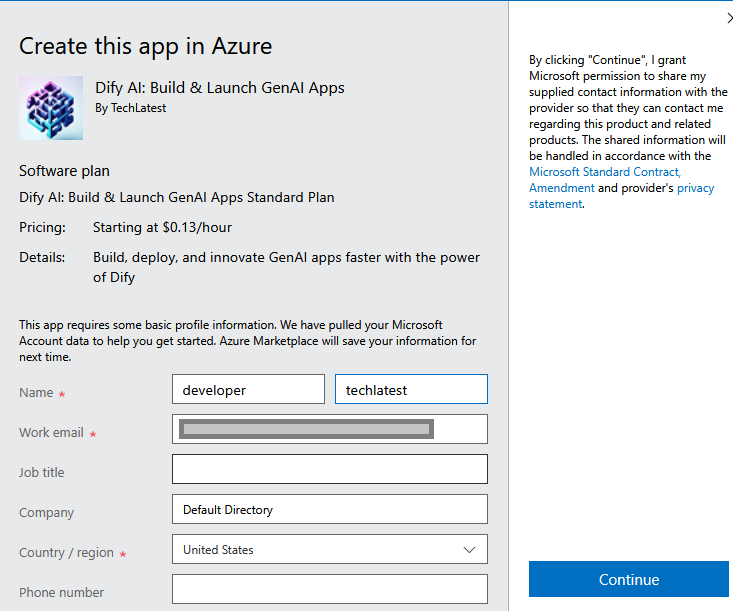Click the 'Dify AI: Build & Launch GenAI Apps' title
733x611 pixels.
(220, 88)
